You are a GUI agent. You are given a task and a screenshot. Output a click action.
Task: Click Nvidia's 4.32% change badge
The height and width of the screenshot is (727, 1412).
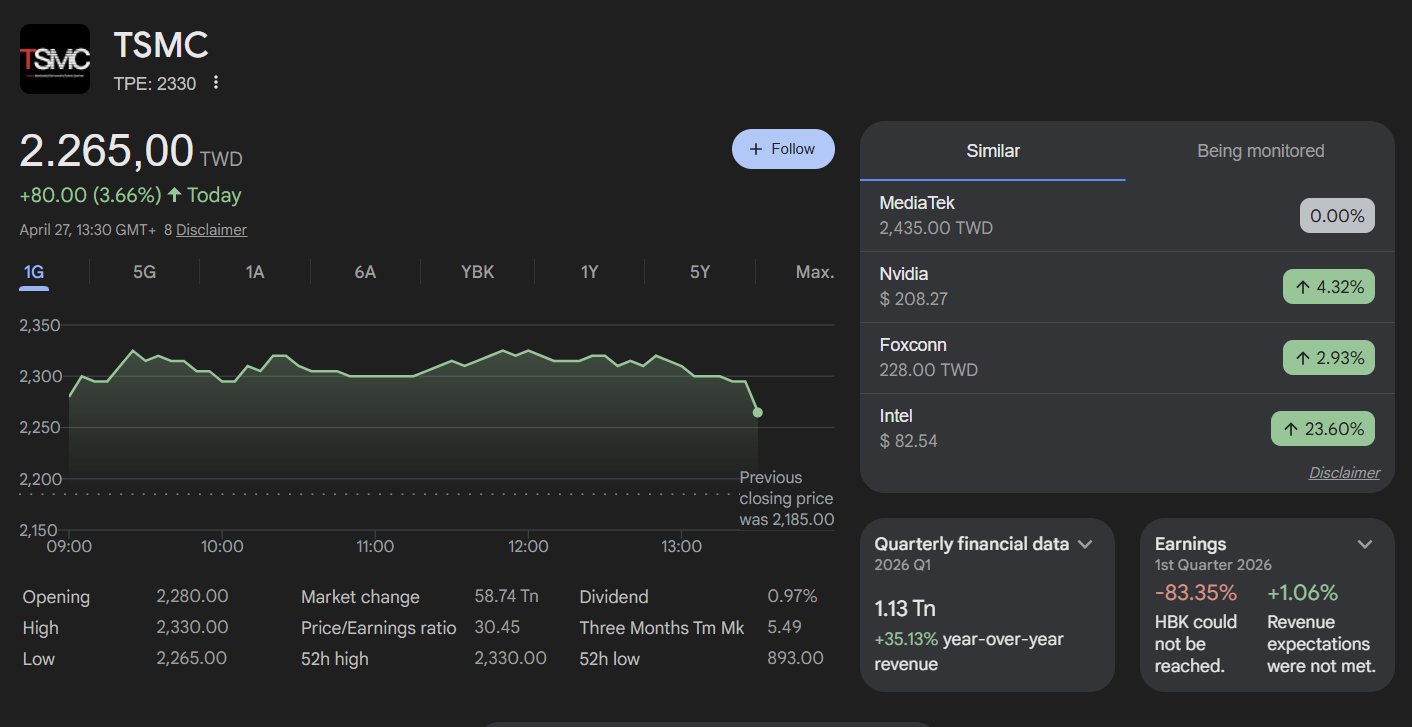[1328, 287]
